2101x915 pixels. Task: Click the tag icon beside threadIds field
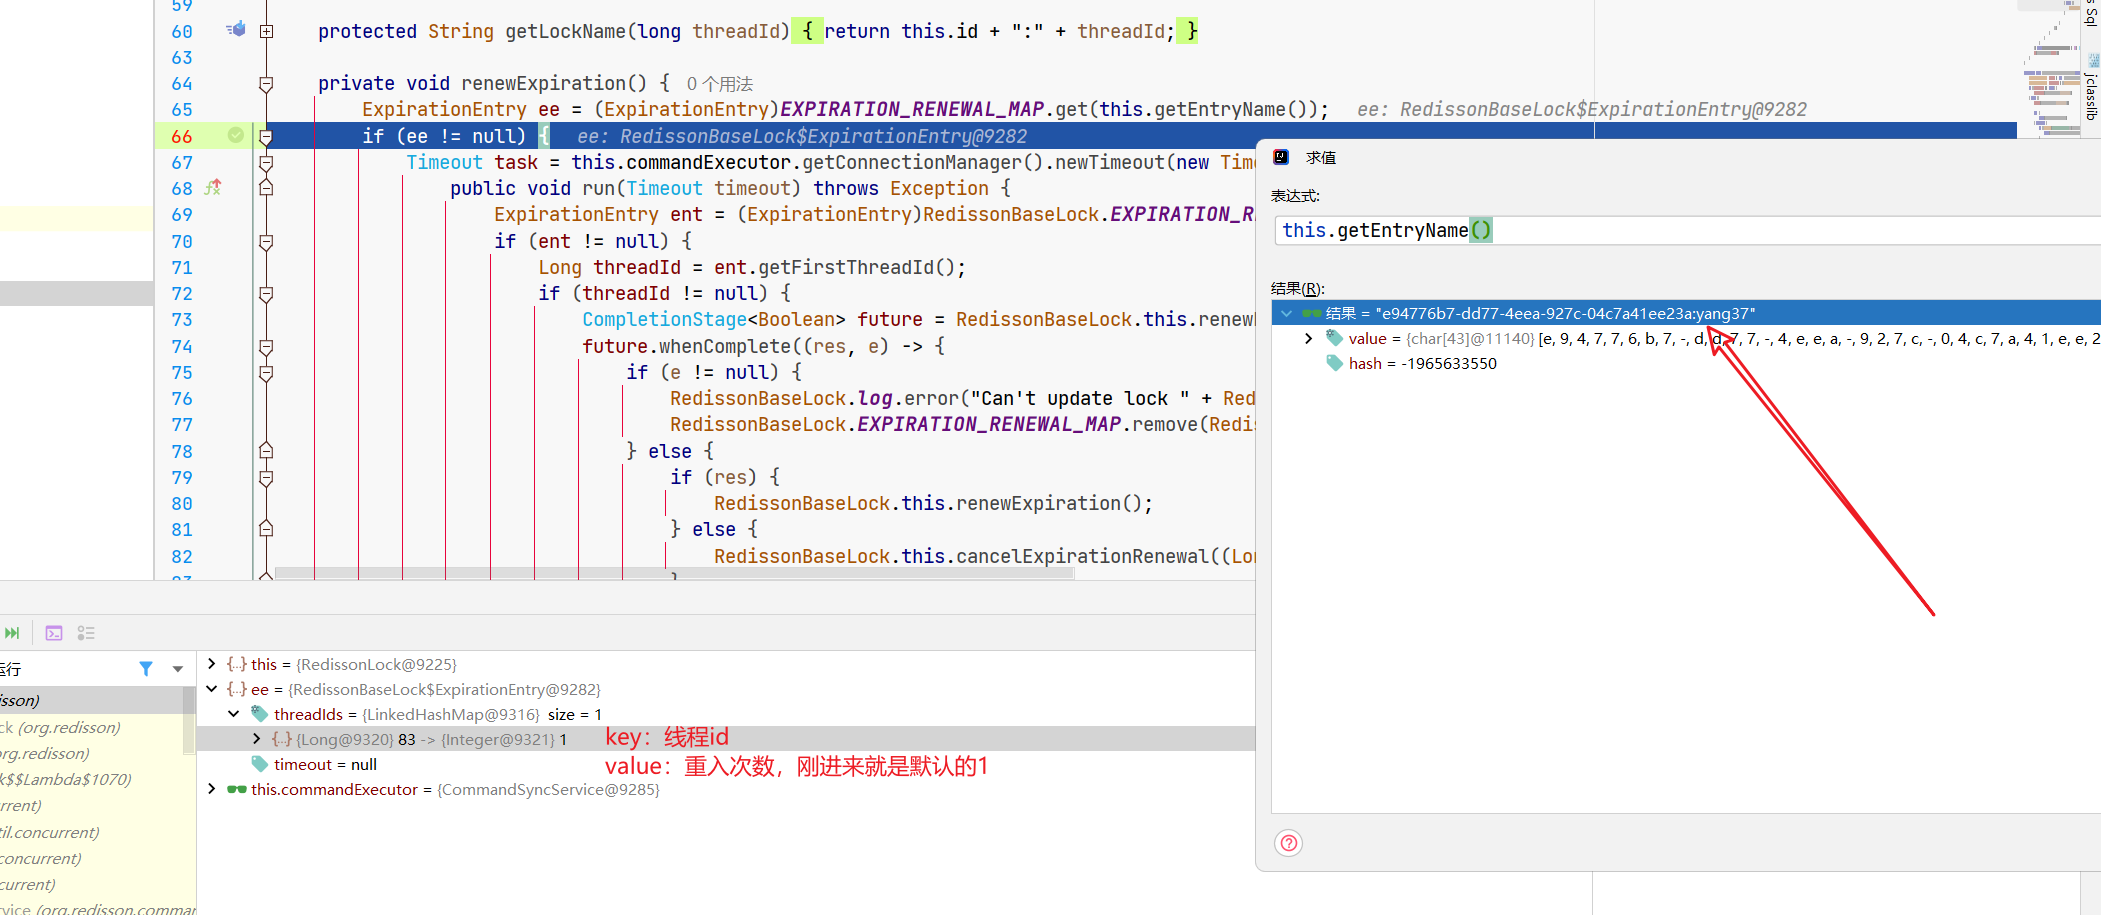click(260, 714)
